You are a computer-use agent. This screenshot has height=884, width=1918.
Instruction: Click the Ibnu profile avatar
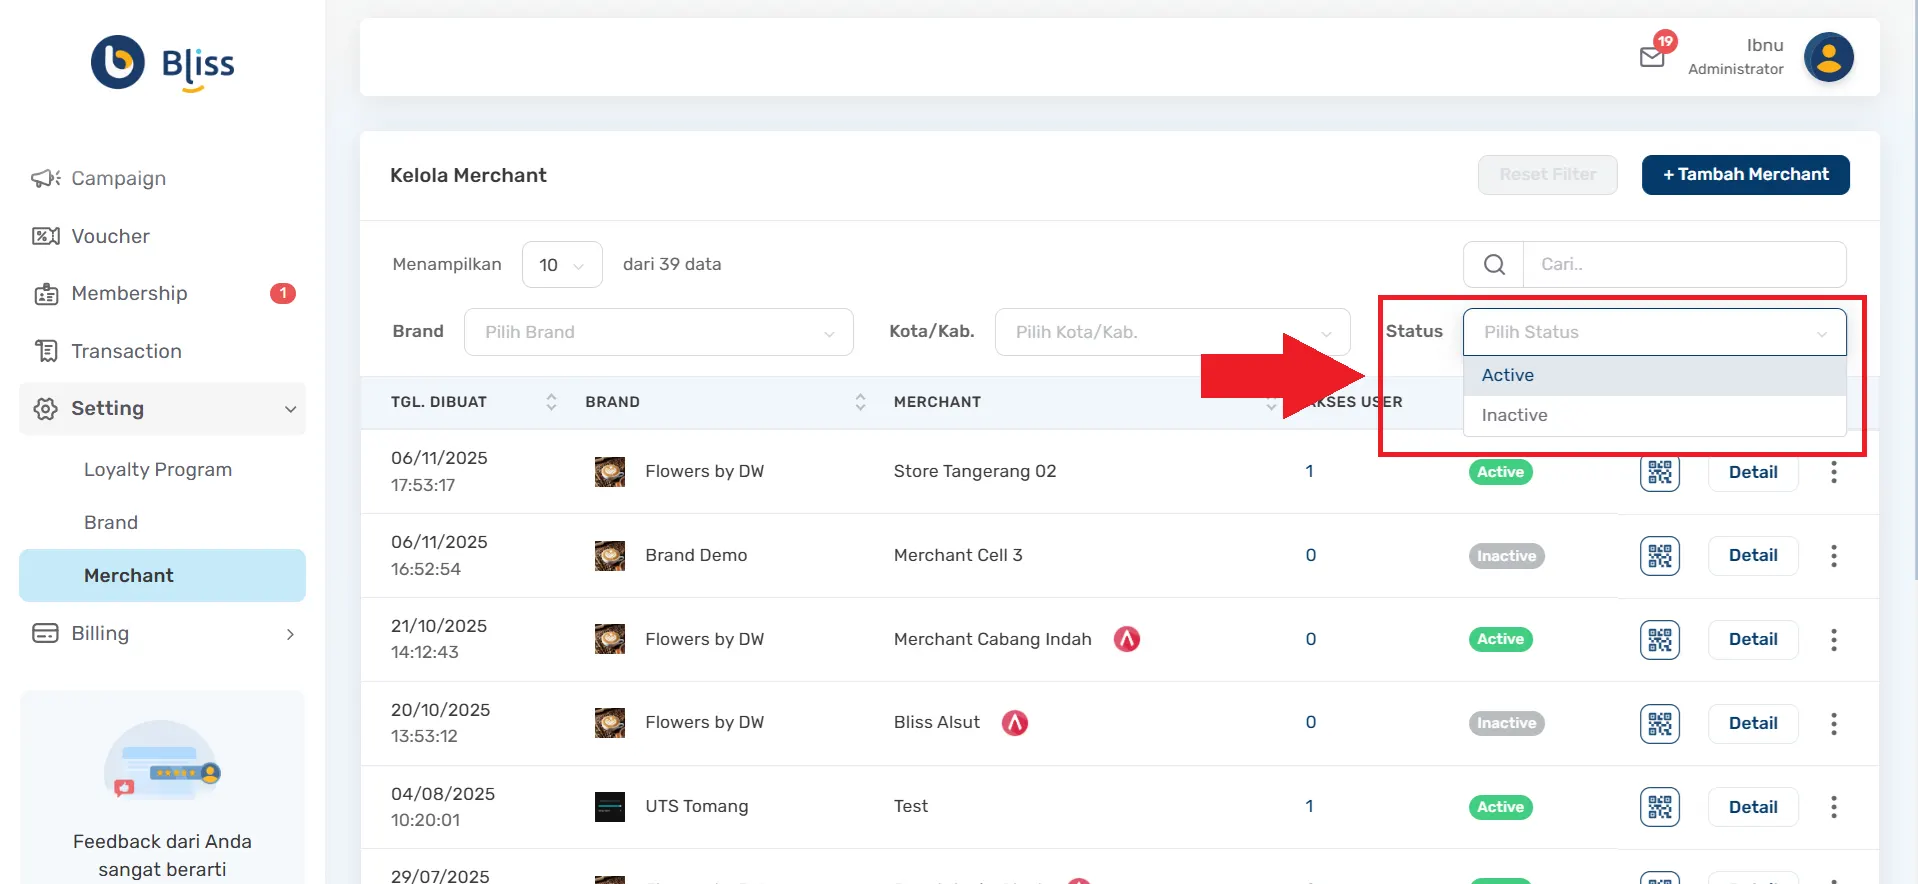click(x=1828, y=57)
